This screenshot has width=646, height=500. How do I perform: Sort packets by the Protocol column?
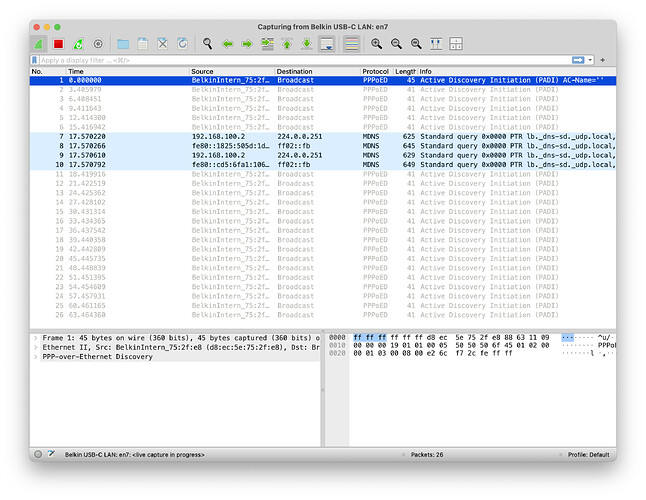[x=375, y=72]
